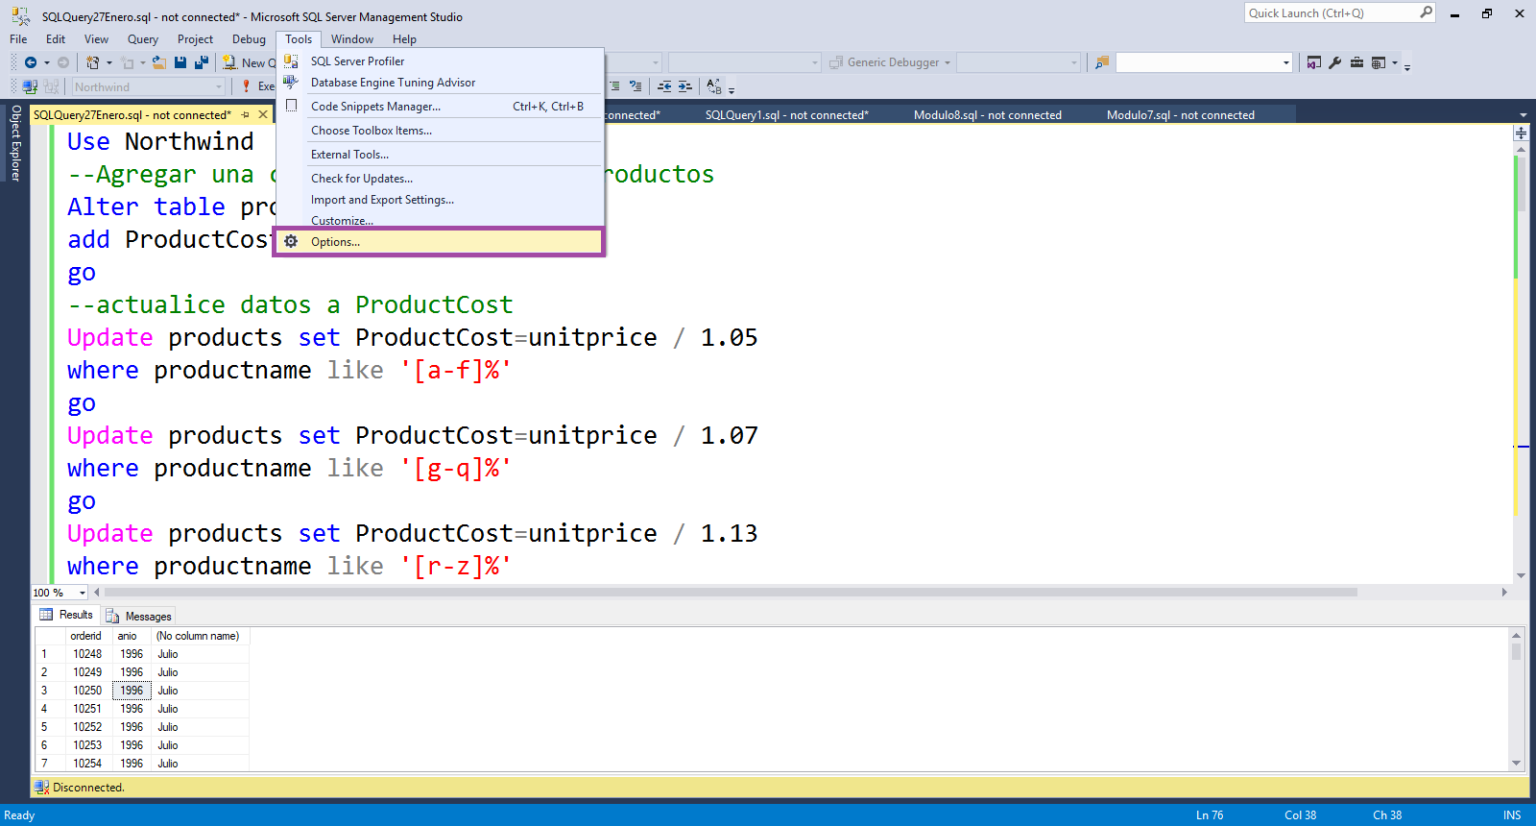Click the Save All toolbar icon

[x=200, y=62]
